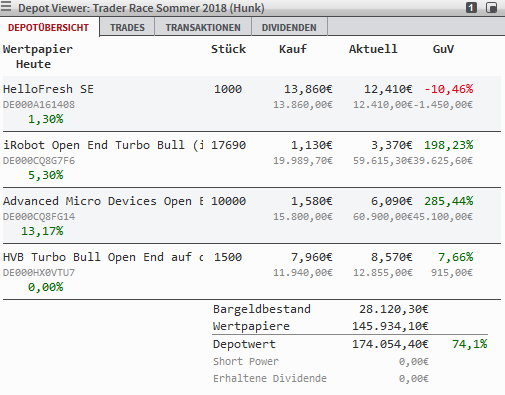The height and width of the screenshot is (395, 505).
Task: Click total depot performance 74,1%
Action: coord(470,344)
